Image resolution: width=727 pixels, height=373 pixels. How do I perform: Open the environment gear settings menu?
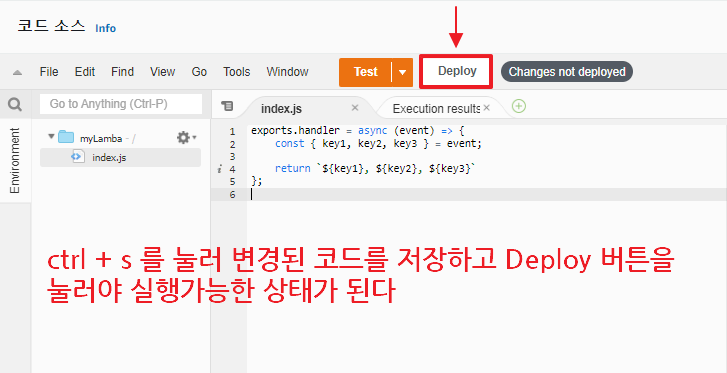(186, 137)
